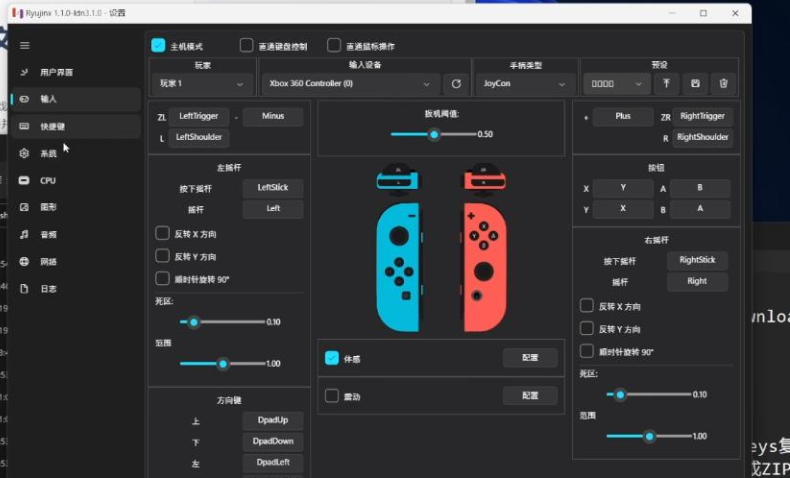790x478 pixels.
Task: Click the image icon beside 图形
Action: (24, 207)
